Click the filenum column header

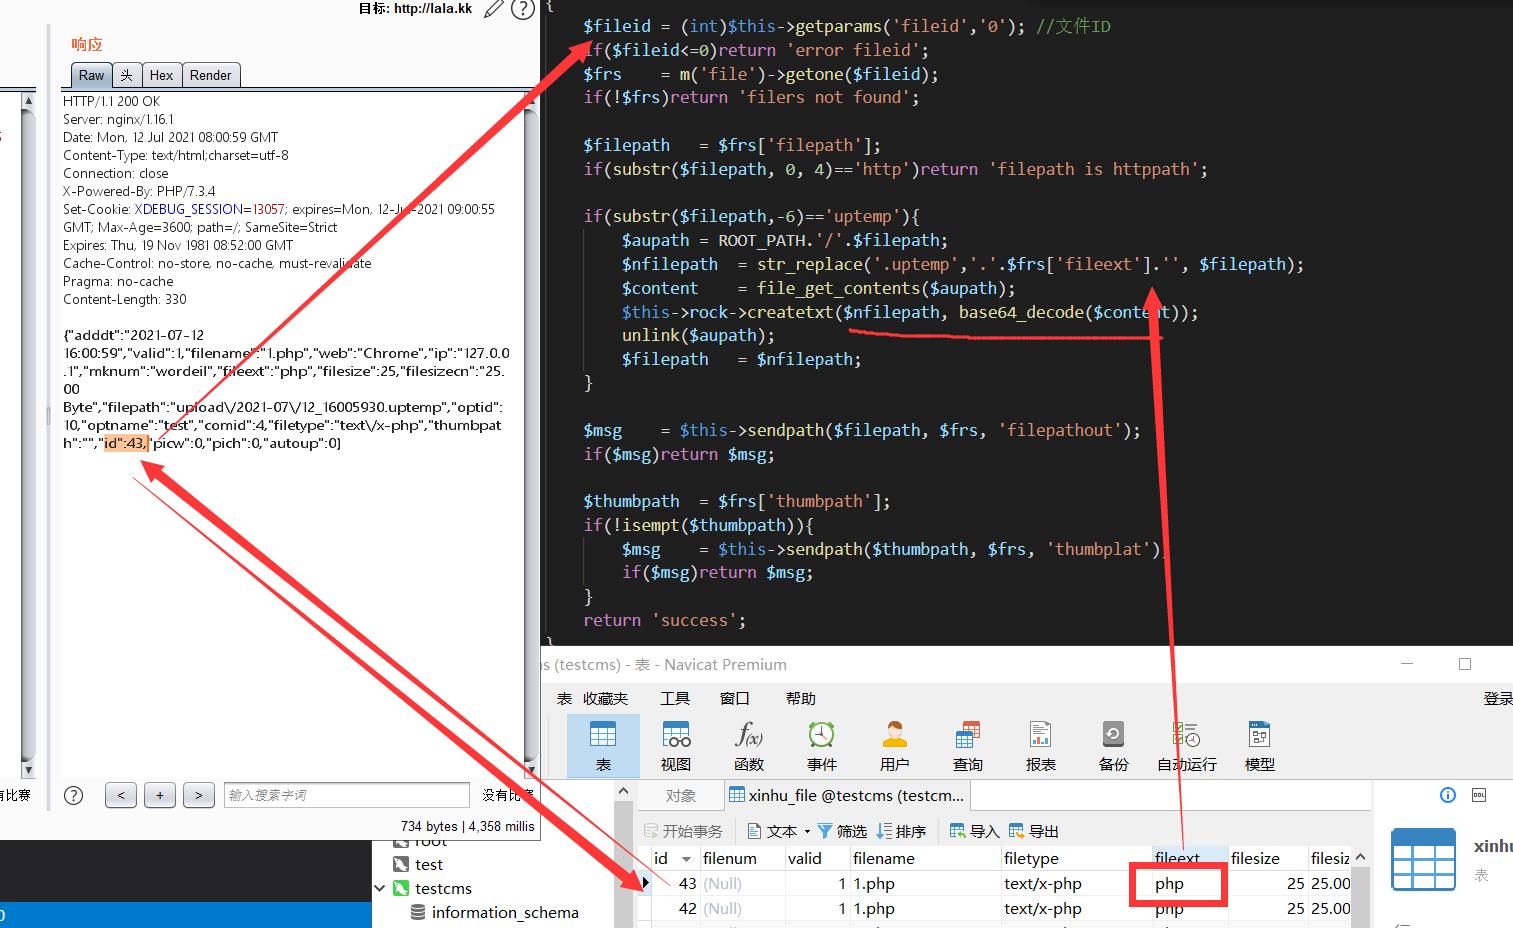[x=742, y=858]
